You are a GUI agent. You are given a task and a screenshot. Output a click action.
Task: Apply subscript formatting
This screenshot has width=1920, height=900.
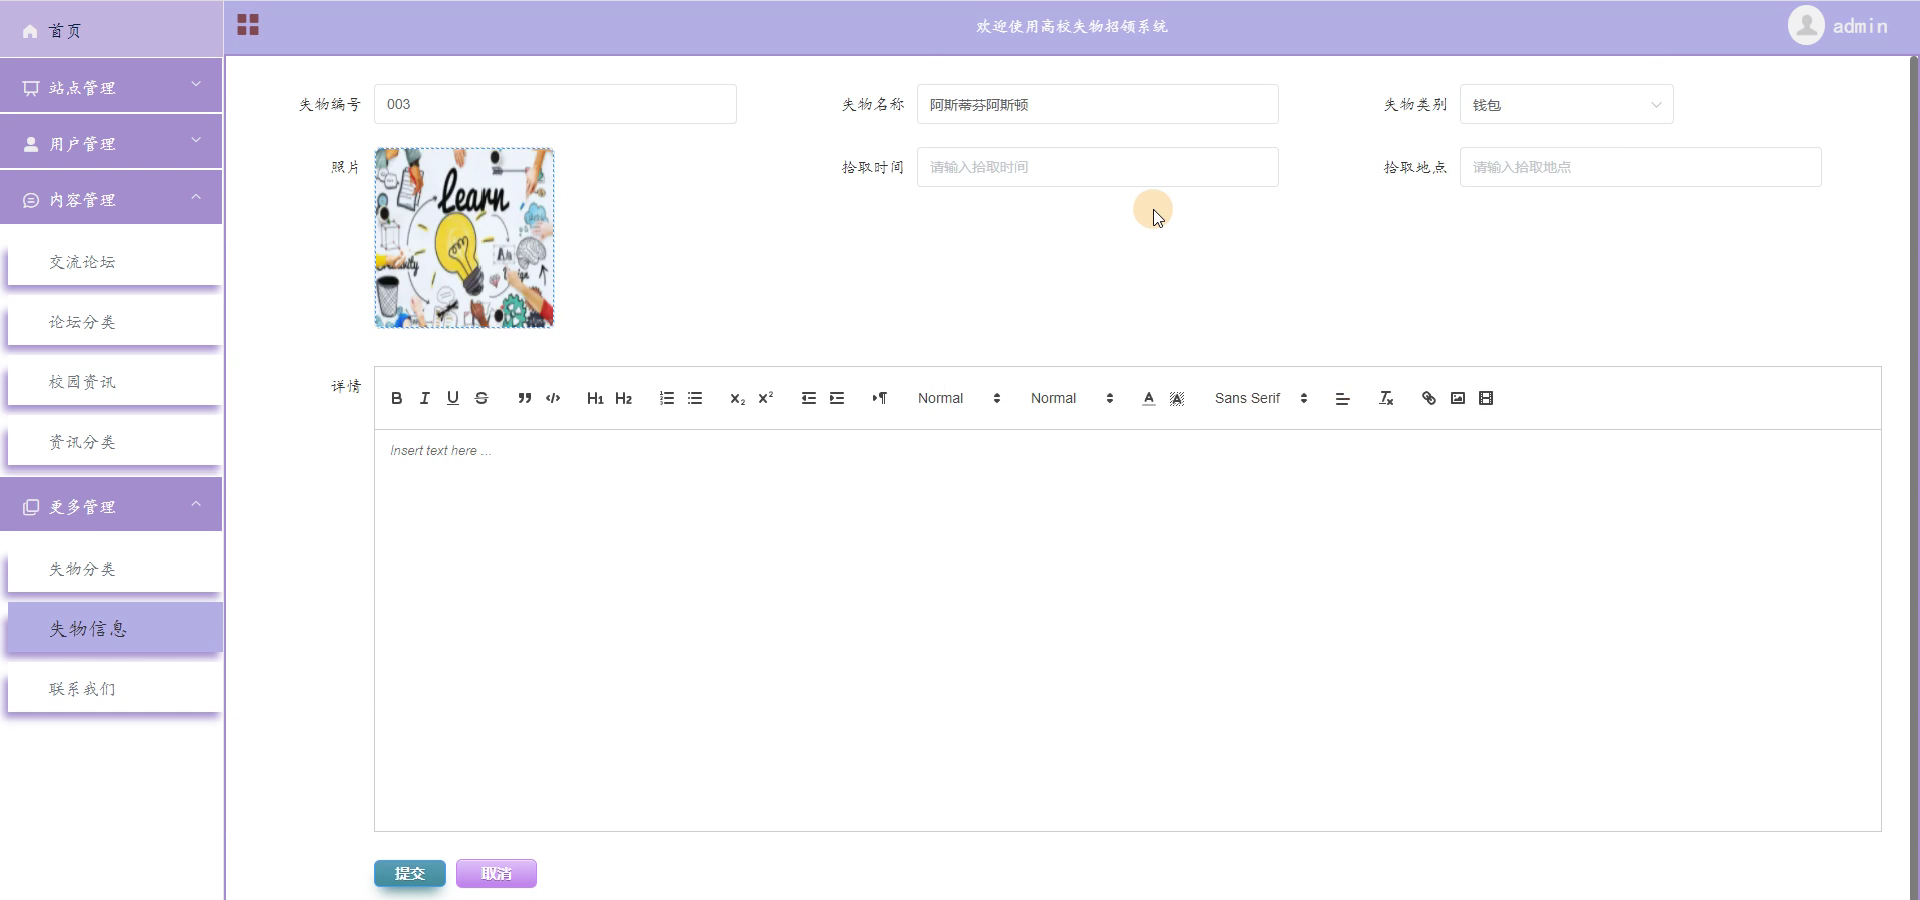(x=738, y=398)
